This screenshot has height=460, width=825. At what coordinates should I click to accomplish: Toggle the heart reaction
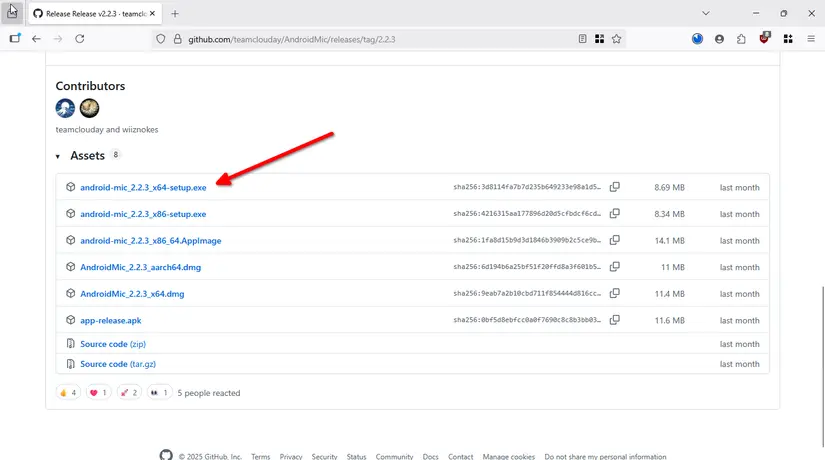click(x=98, y=393)
